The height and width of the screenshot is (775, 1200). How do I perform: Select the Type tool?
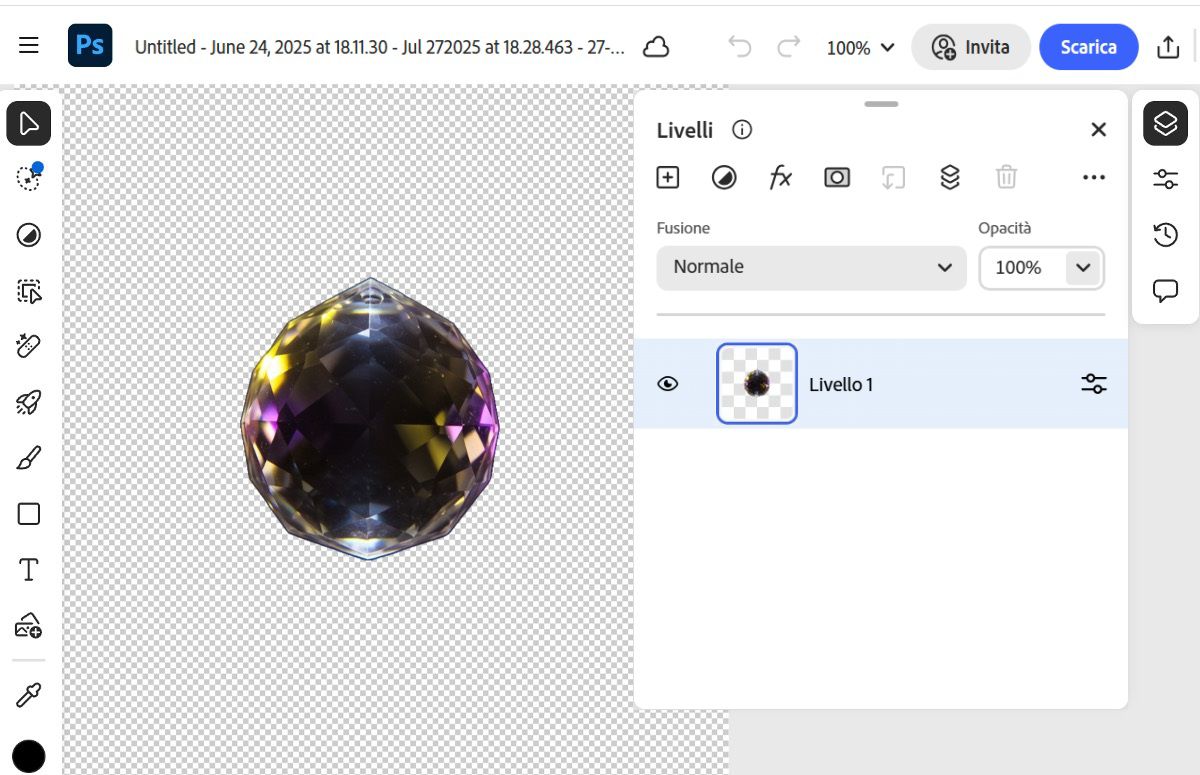point(28,569)
